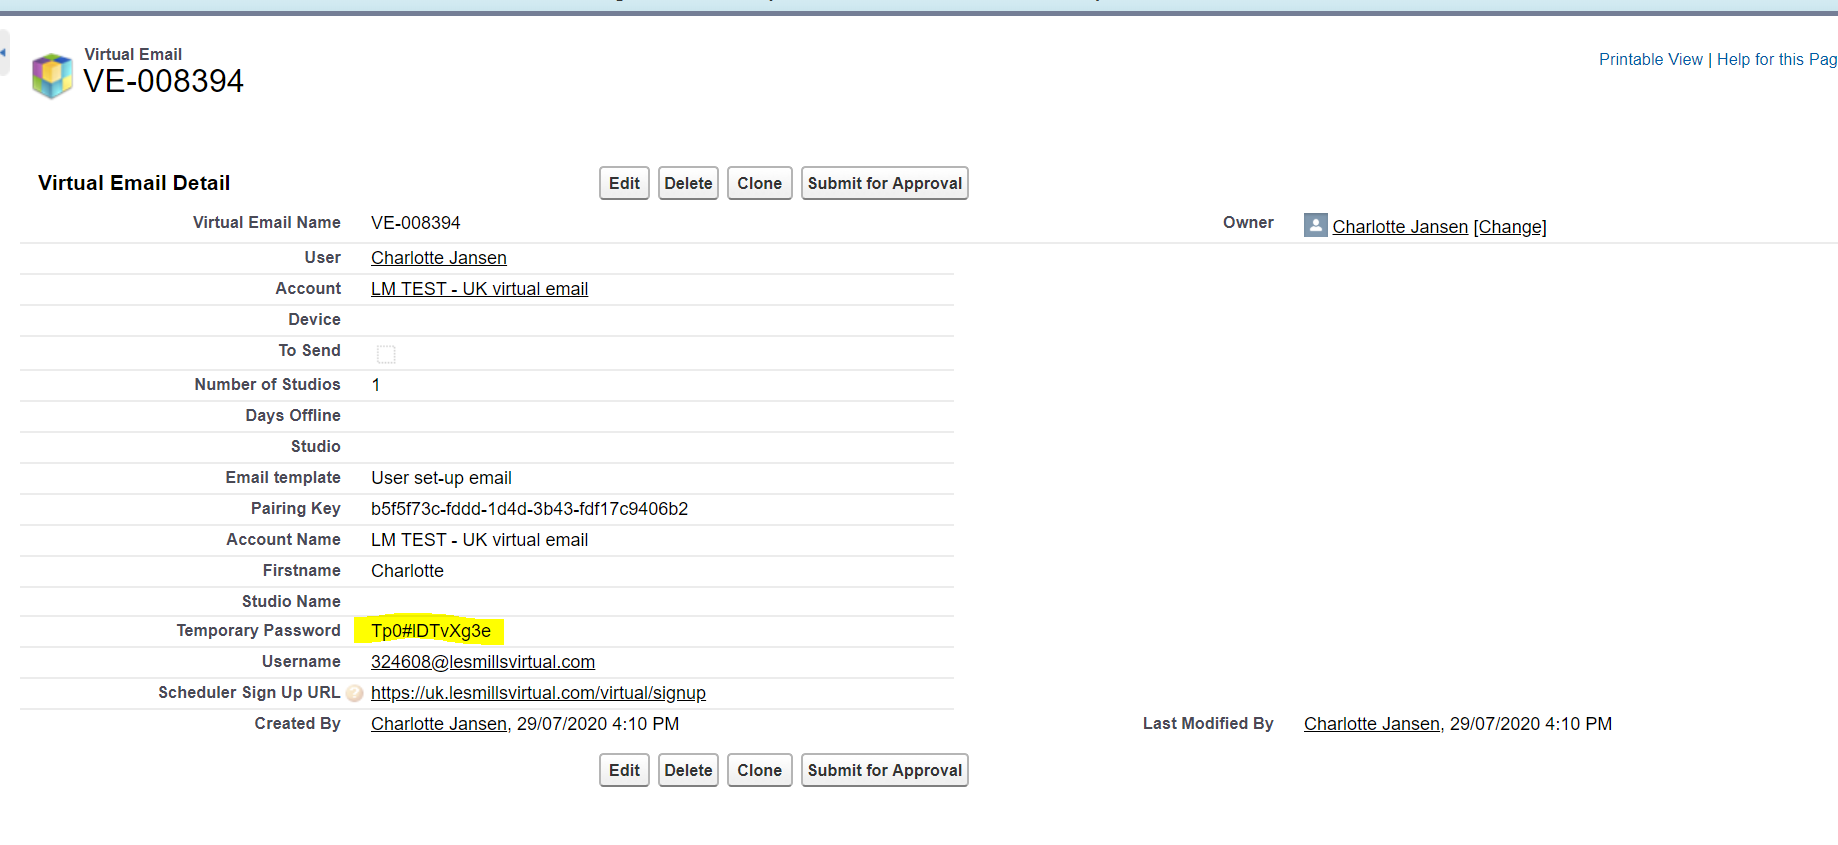Click the top Clone button
Image resolution: width=1838 pixels, height=845 pixels.
(759, 183)
